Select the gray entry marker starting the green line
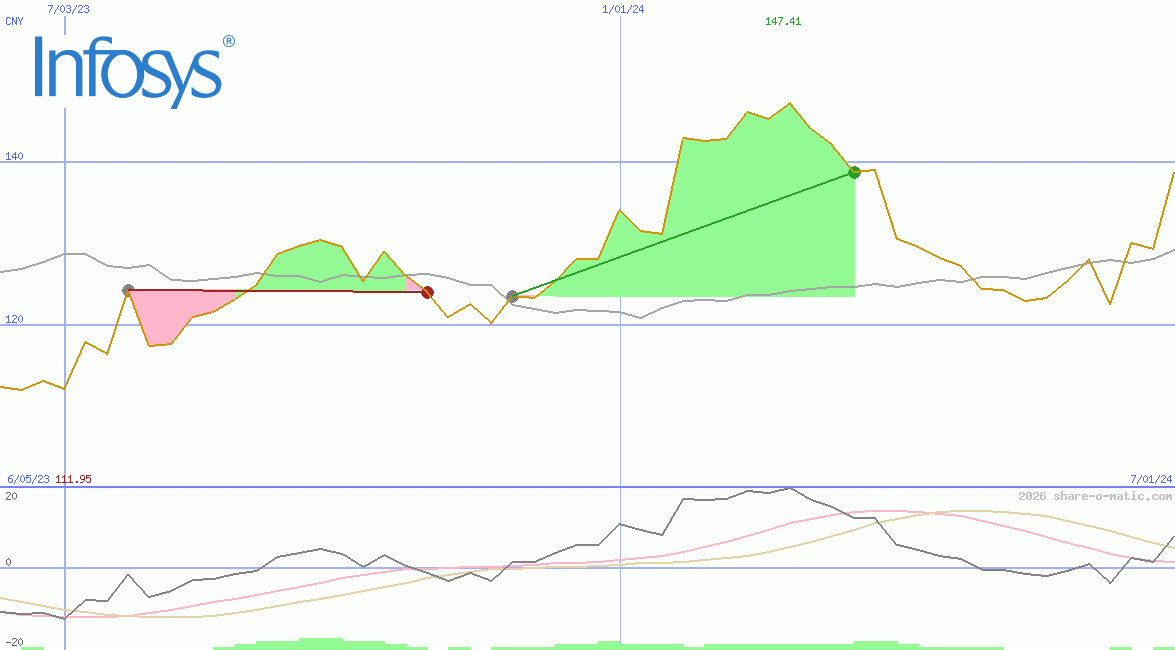 (x=513, y=297)
